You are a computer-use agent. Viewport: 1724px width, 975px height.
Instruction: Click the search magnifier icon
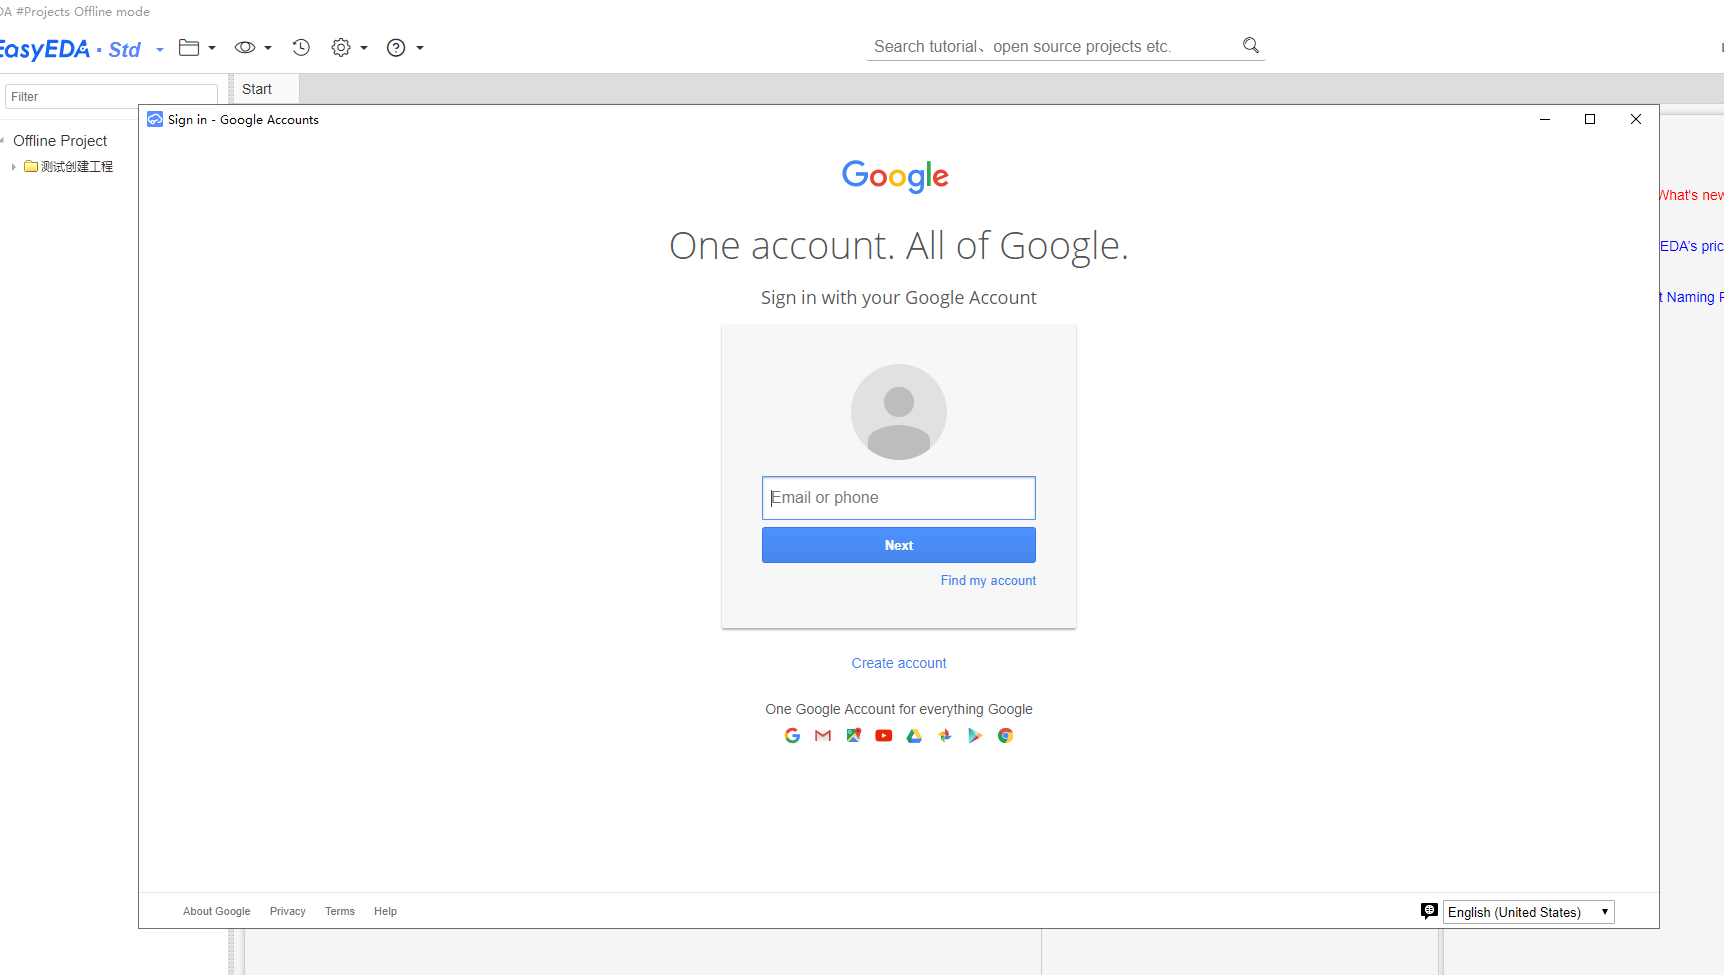coord(1251,45)
